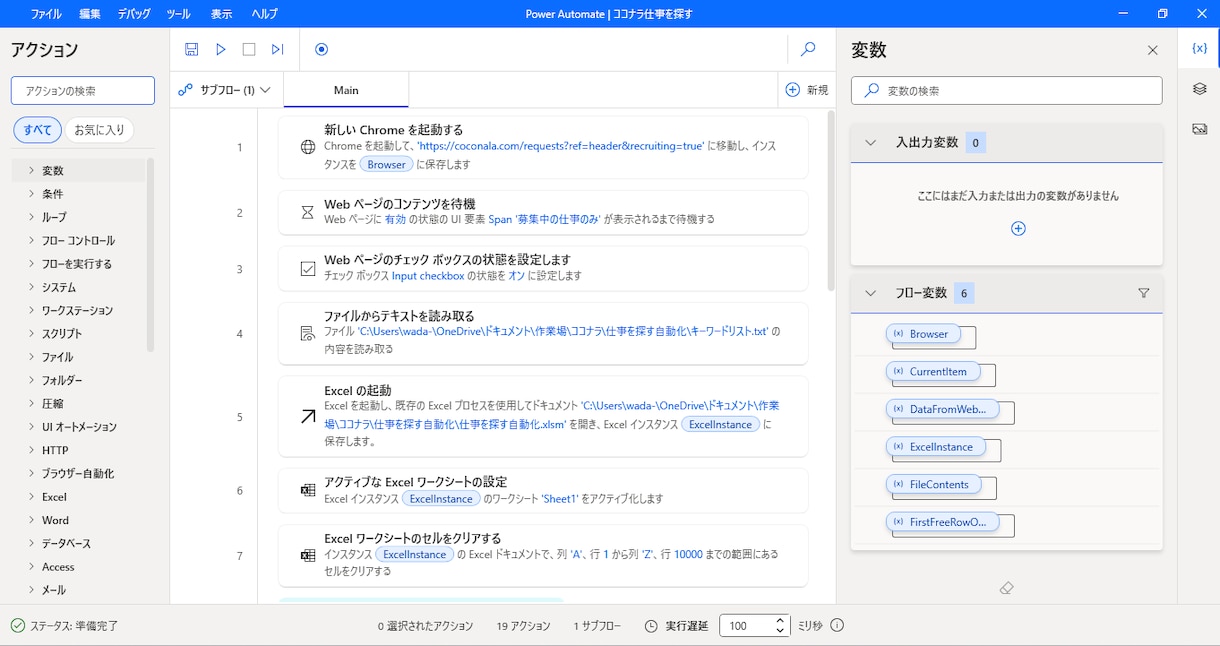The image size is (1220, 646).
Task: Click the run delay clock icon
Action: pyautogui.click(x=651, y=625)
